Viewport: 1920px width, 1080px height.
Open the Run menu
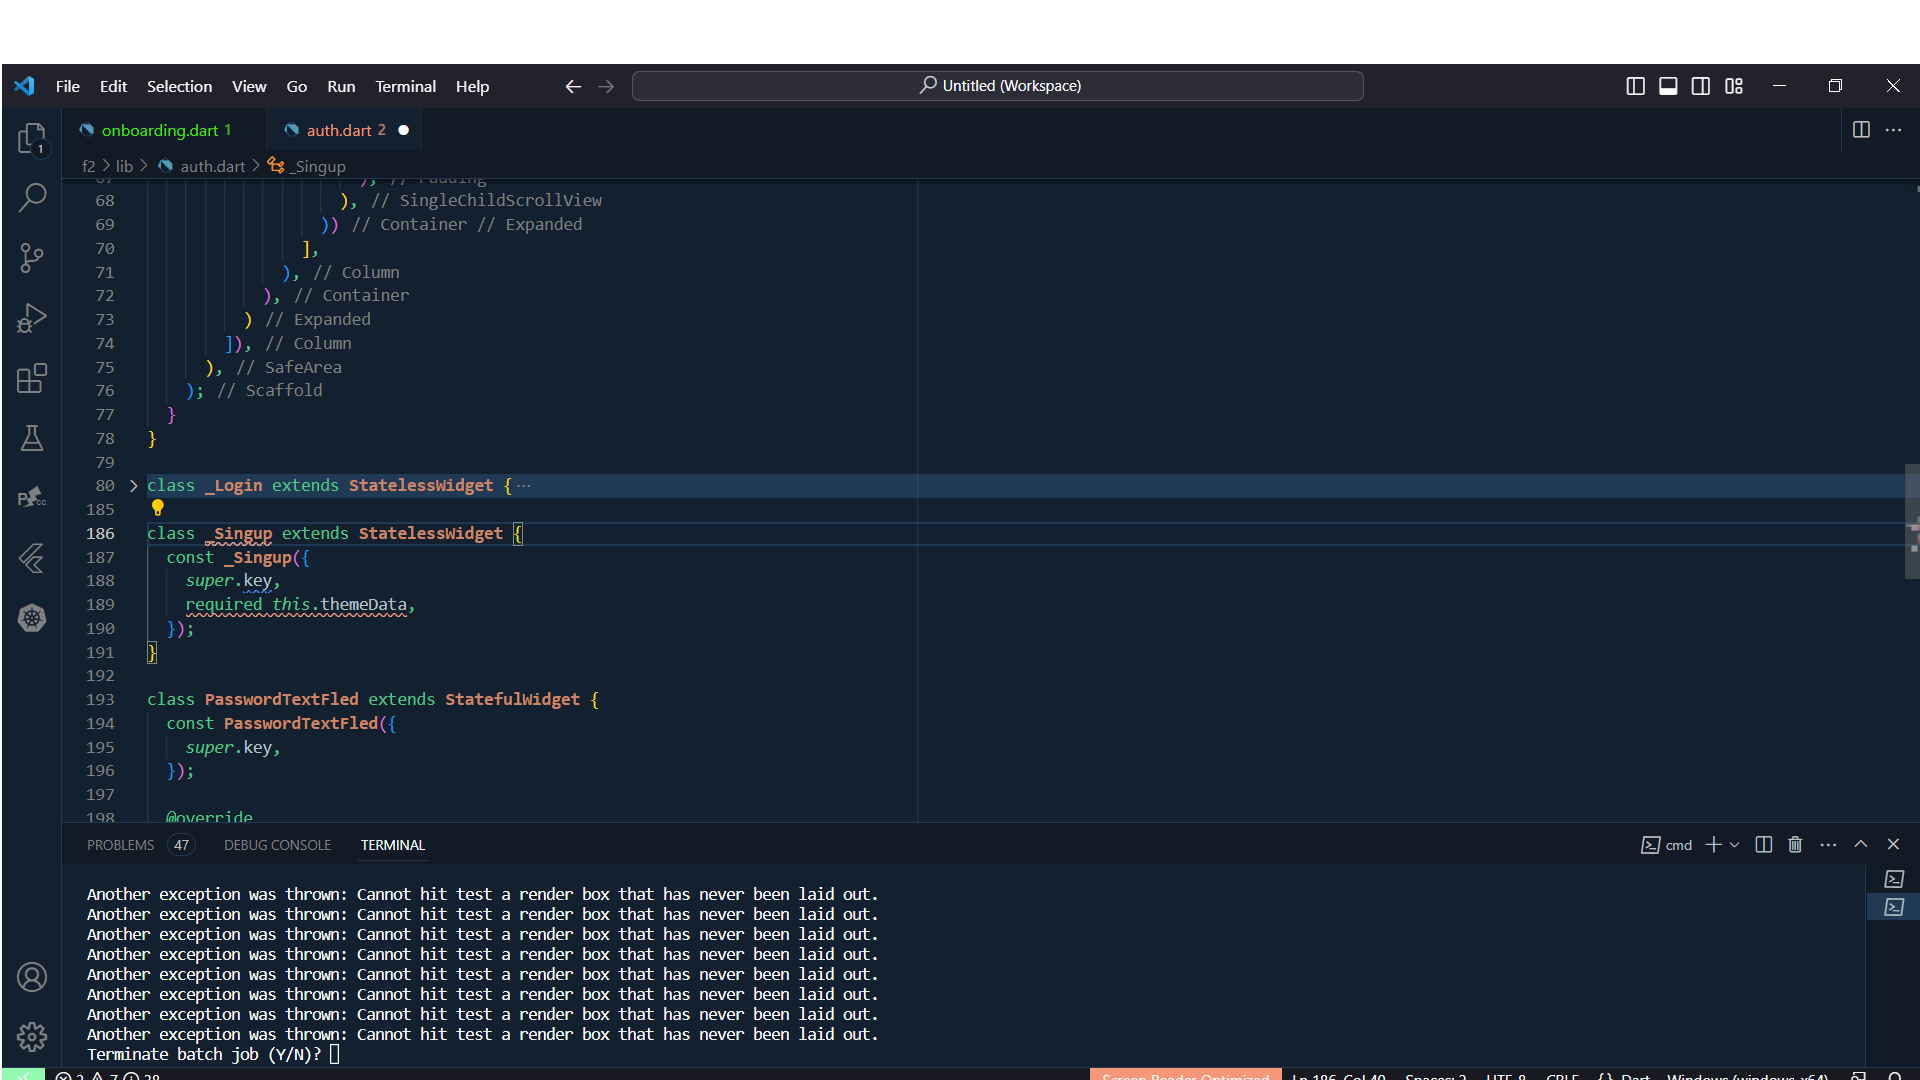(x=341, y=87)
